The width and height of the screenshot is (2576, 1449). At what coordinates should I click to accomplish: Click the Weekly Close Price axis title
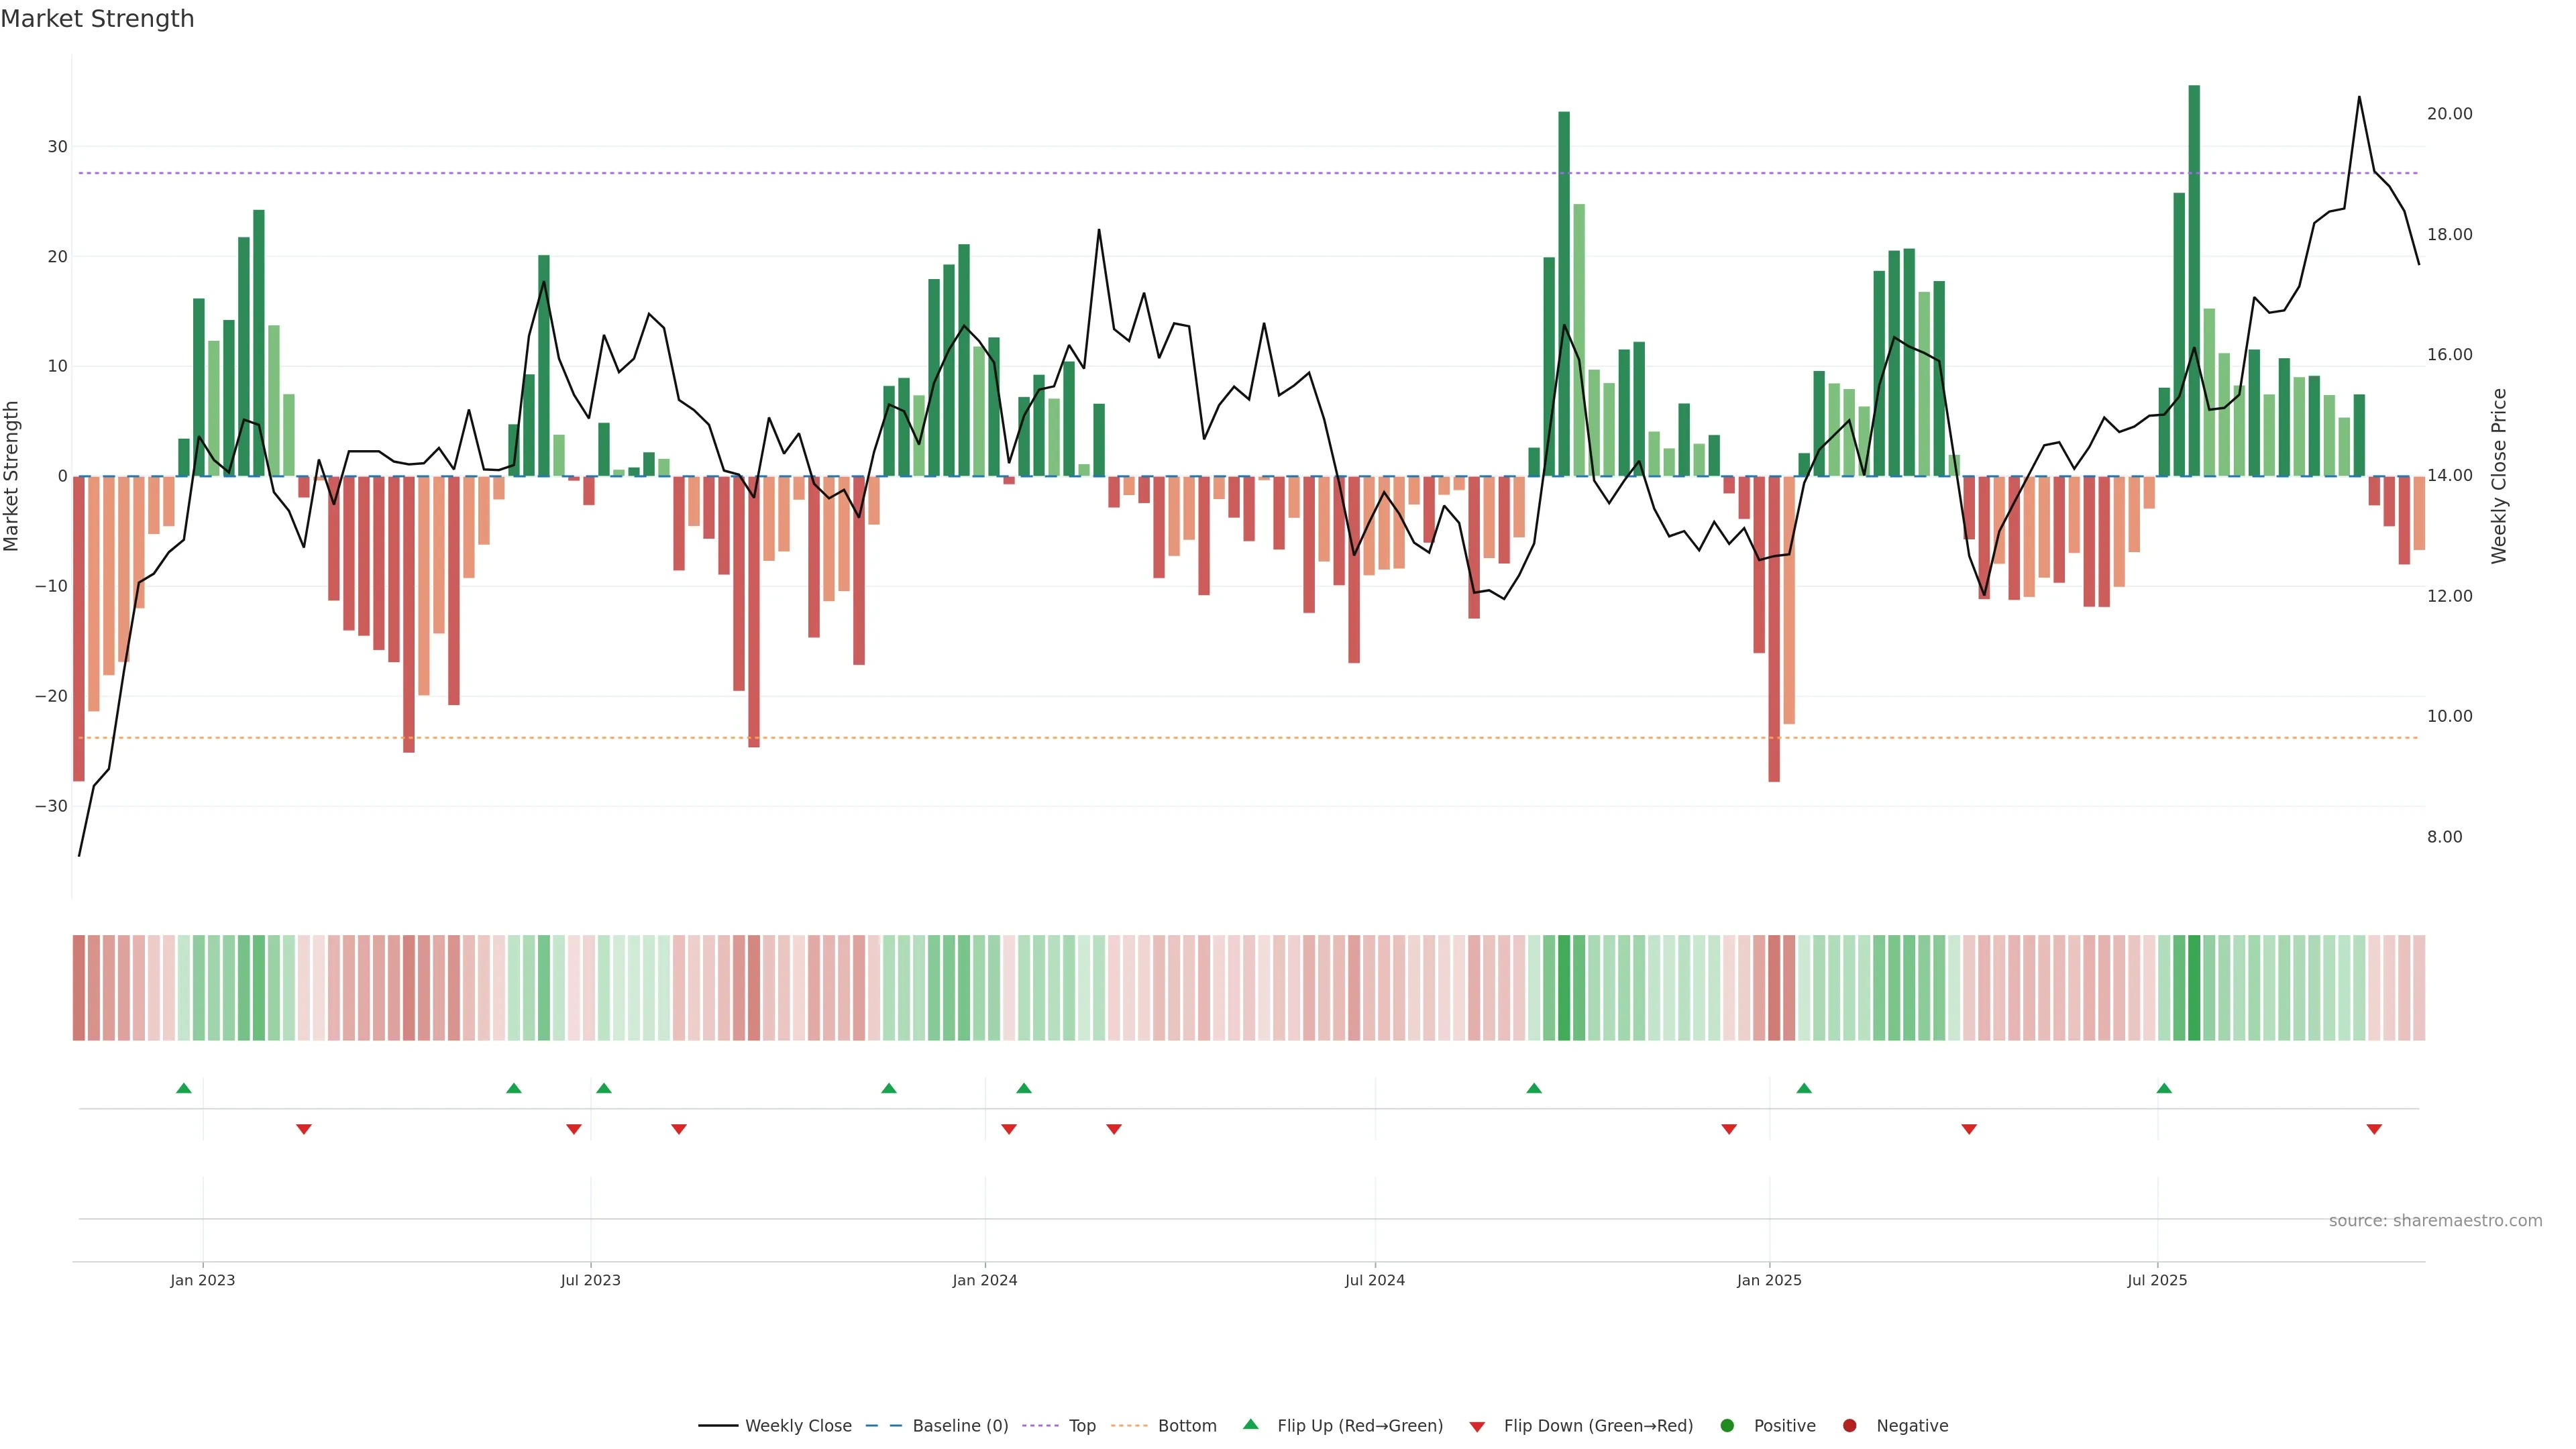(2499, 476)
